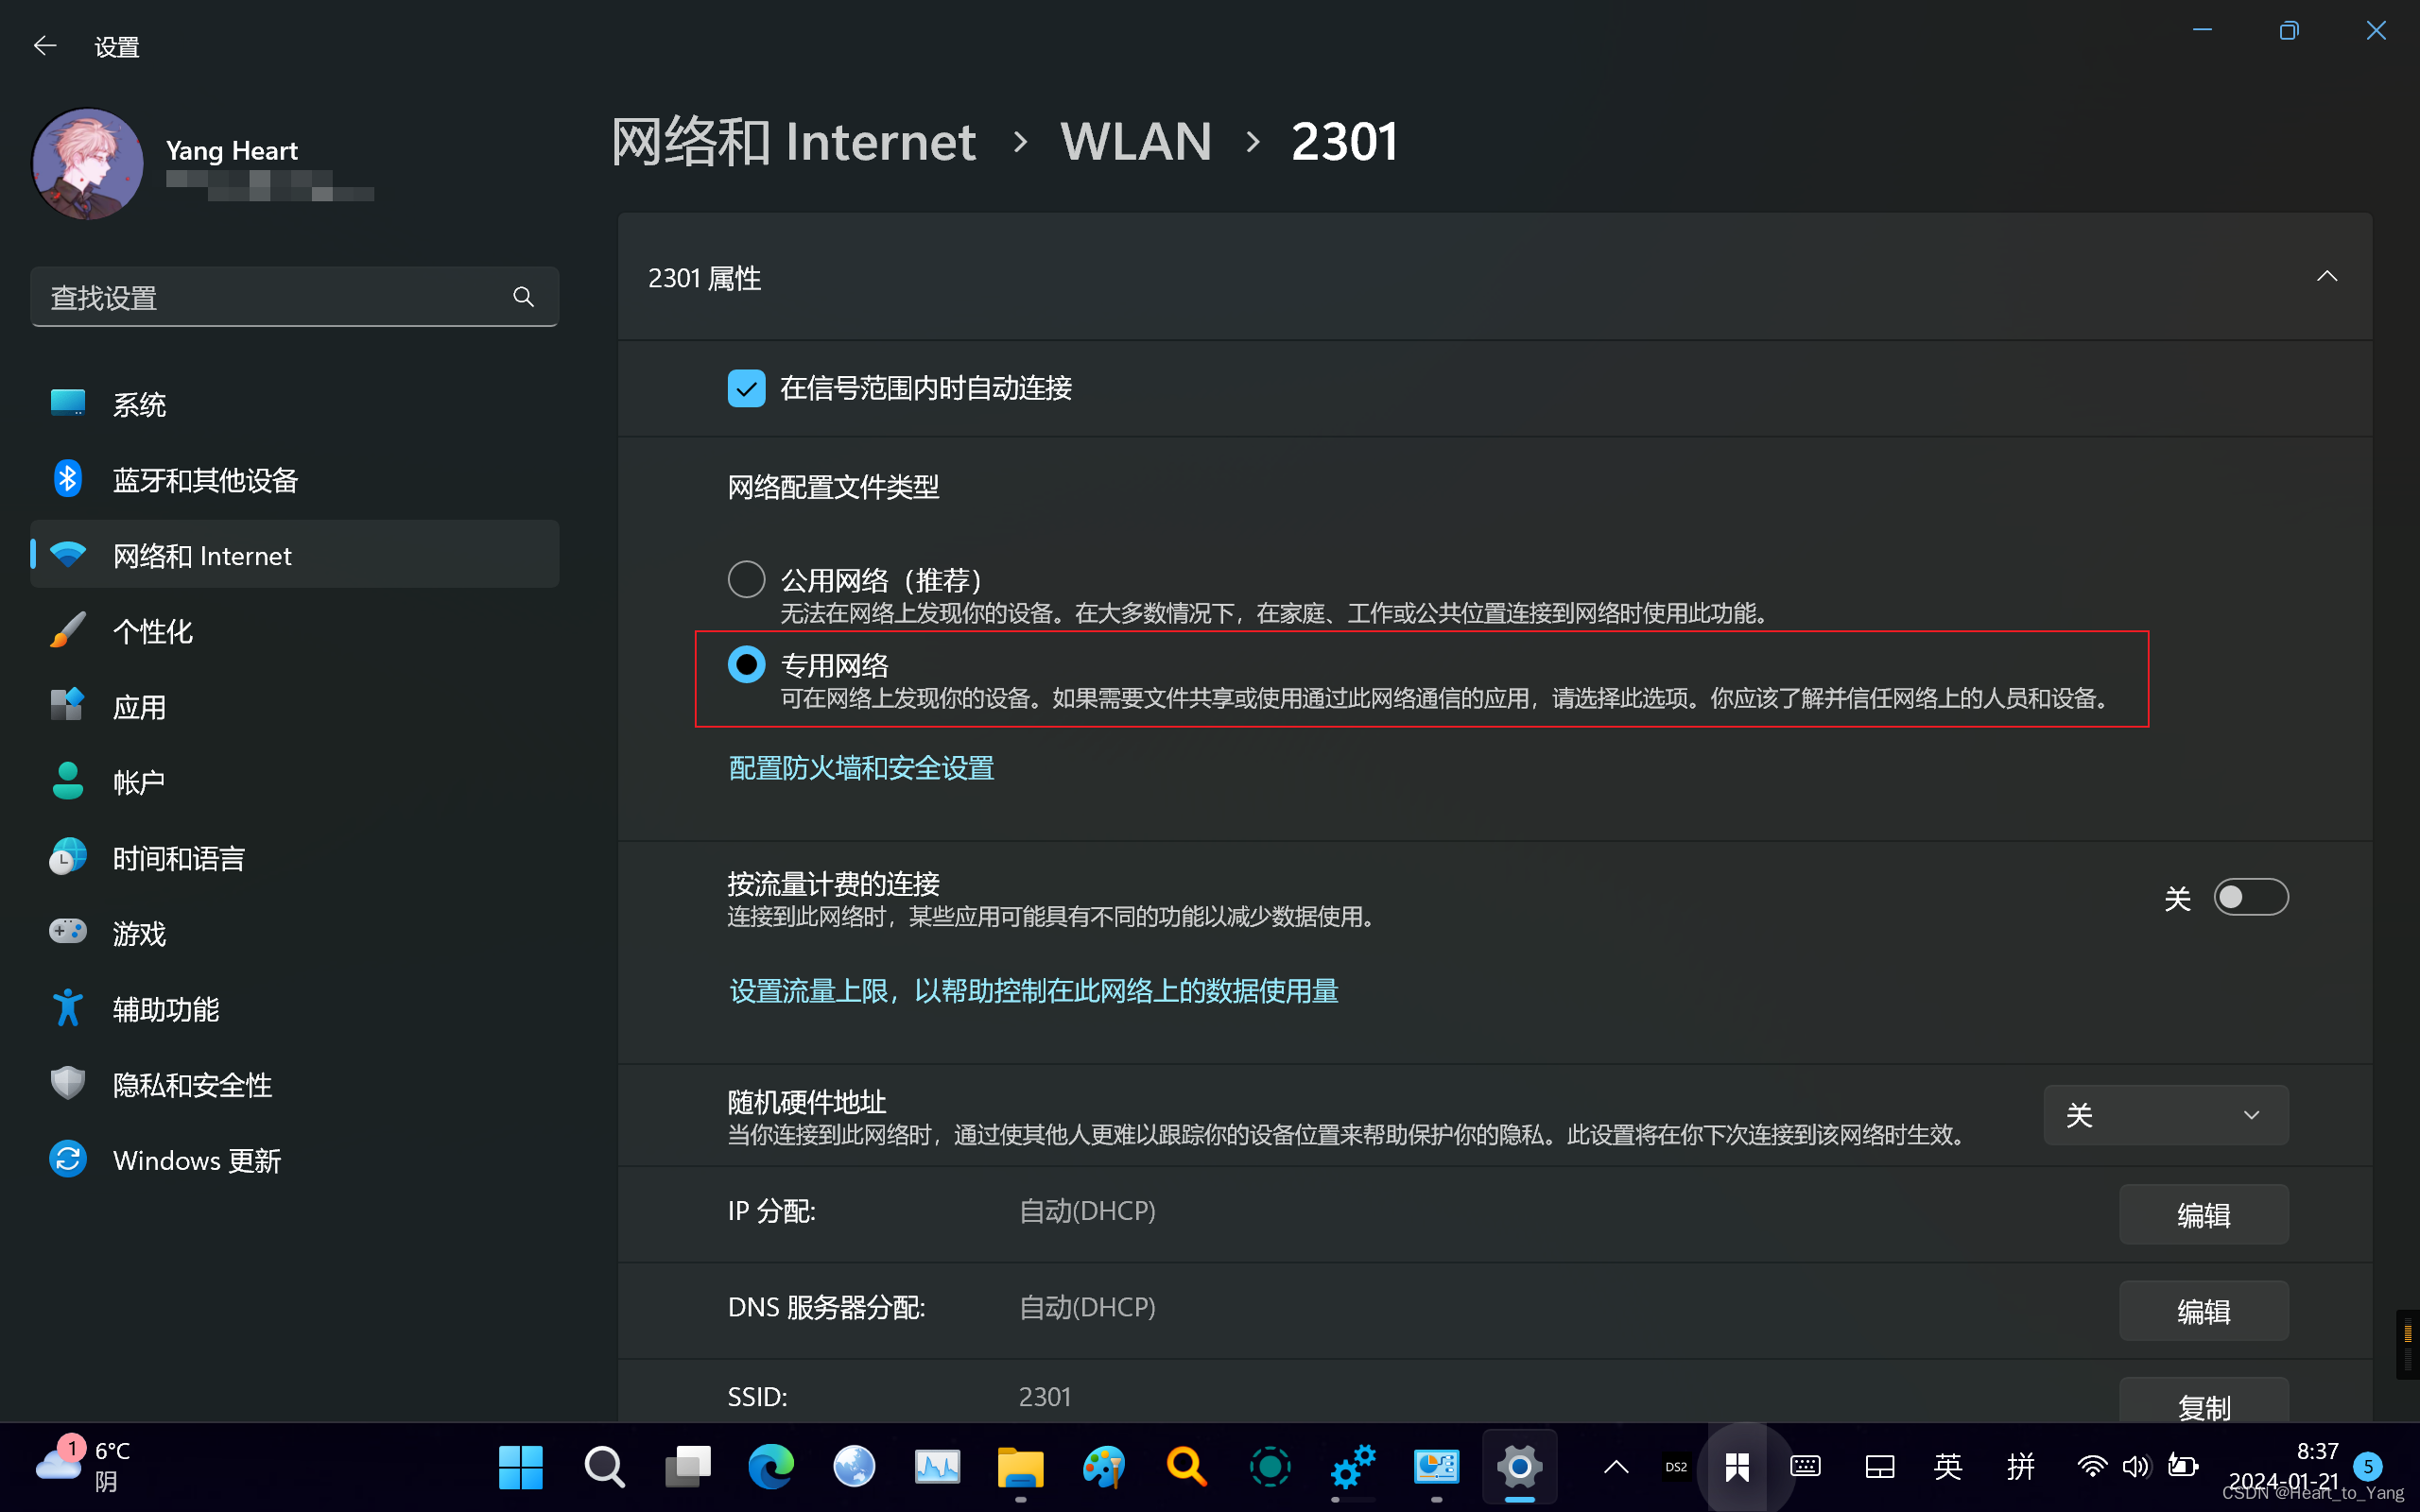2420x1512 pixels.
Task: Open notification badge showing 5
Action: click(x=2367, y=1467)
